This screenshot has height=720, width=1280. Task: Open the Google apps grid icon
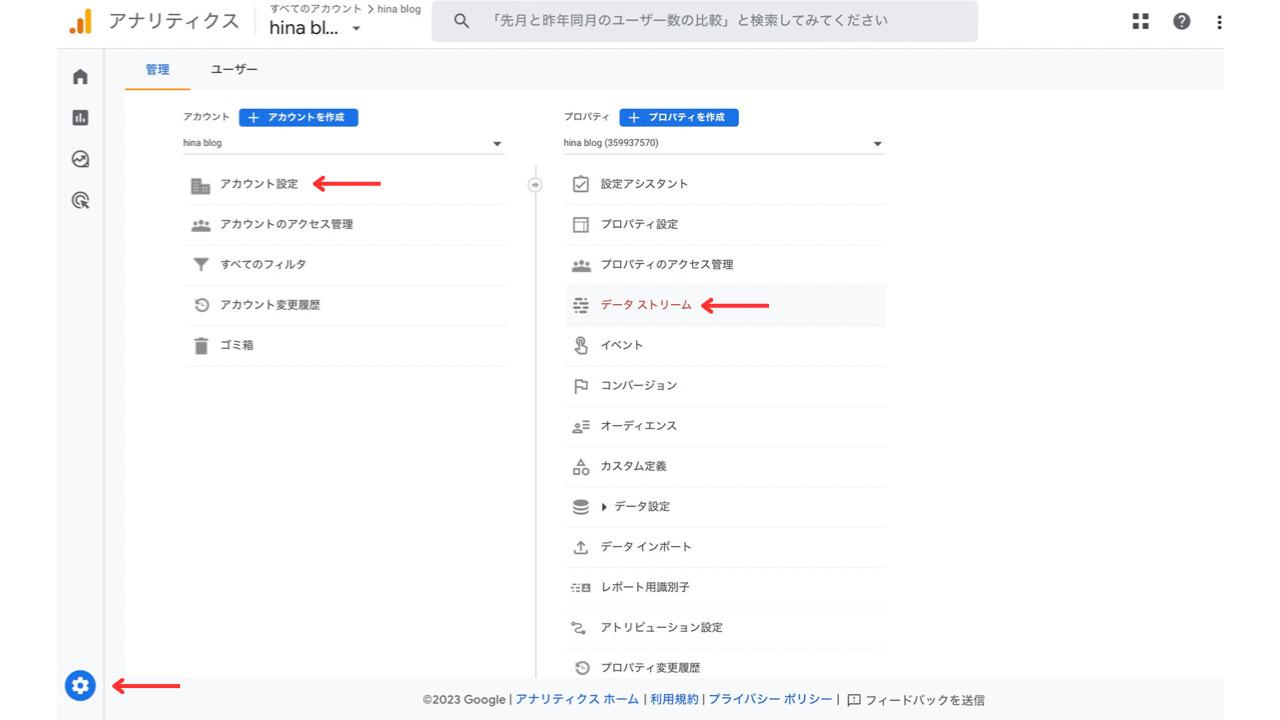[x=1140, y=21]
